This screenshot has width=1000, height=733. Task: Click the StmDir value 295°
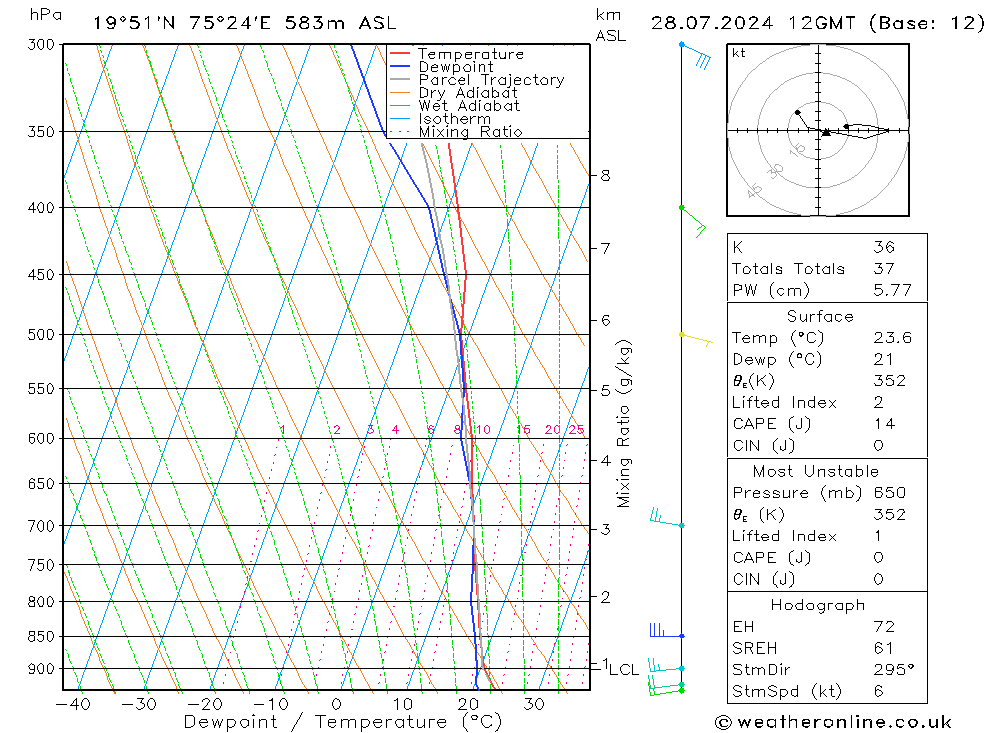coord(893,669)
